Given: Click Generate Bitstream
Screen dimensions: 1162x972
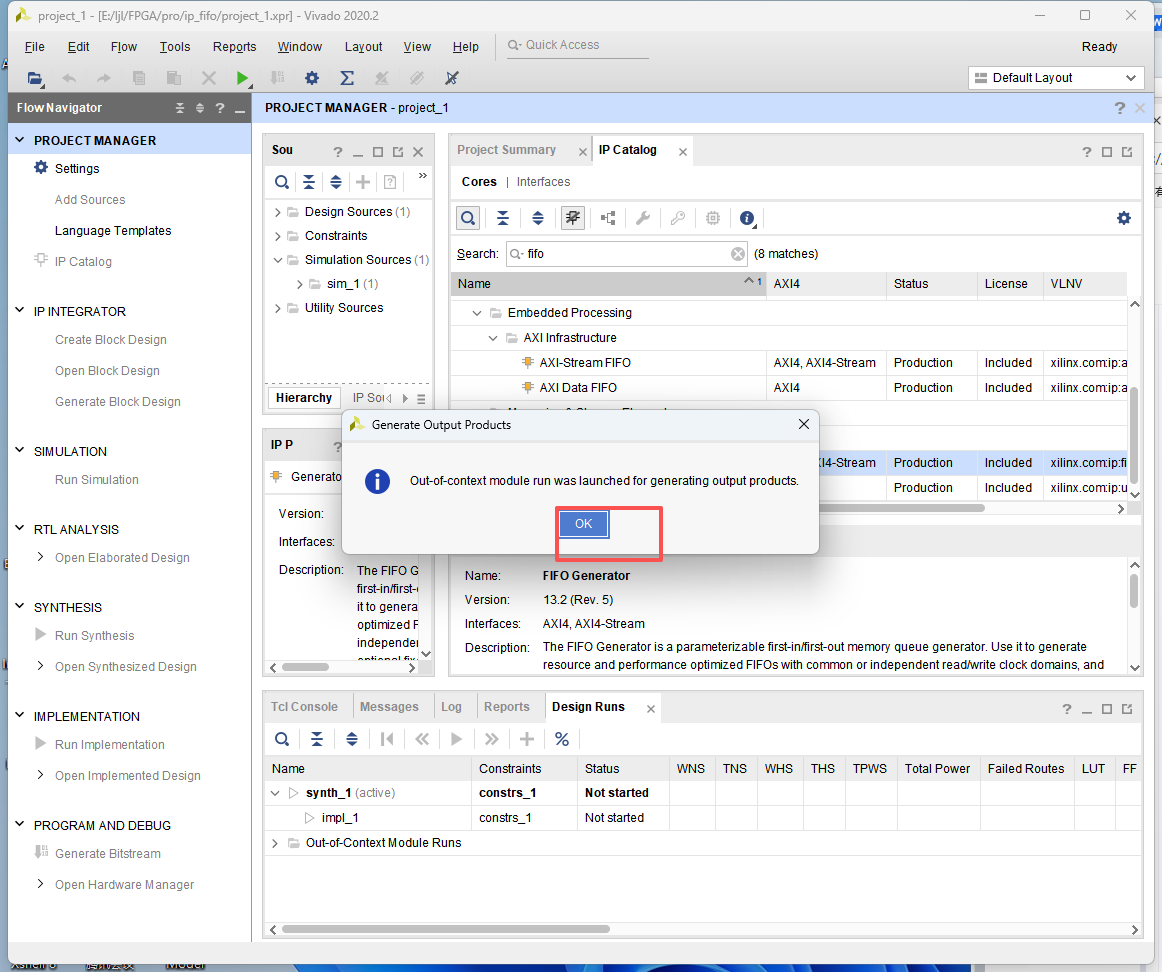Looking at the screenshot, I should [107, 854].
